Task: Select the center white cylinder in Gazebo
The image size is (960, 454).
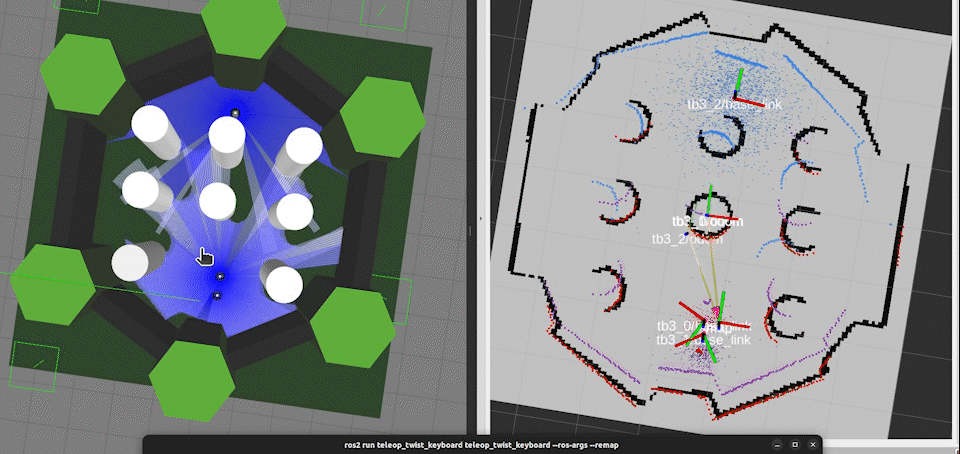Action: coord(217,201)
